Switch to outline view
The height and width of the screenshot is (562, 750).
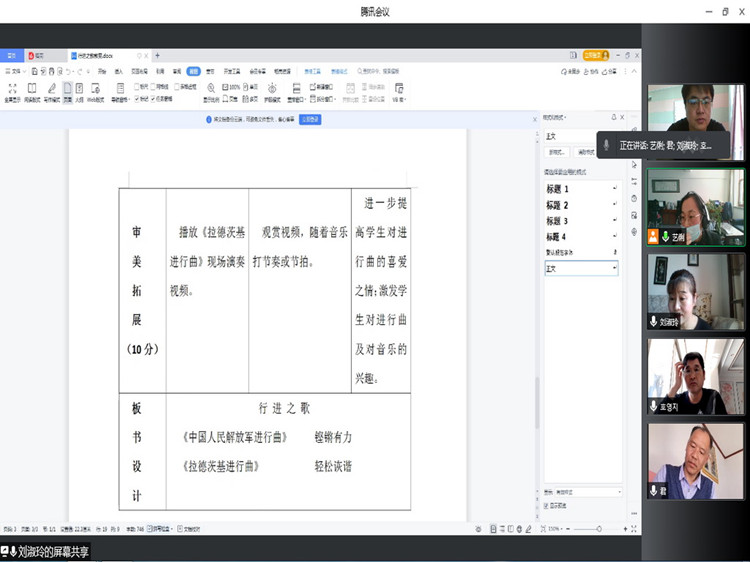[79, 88]
